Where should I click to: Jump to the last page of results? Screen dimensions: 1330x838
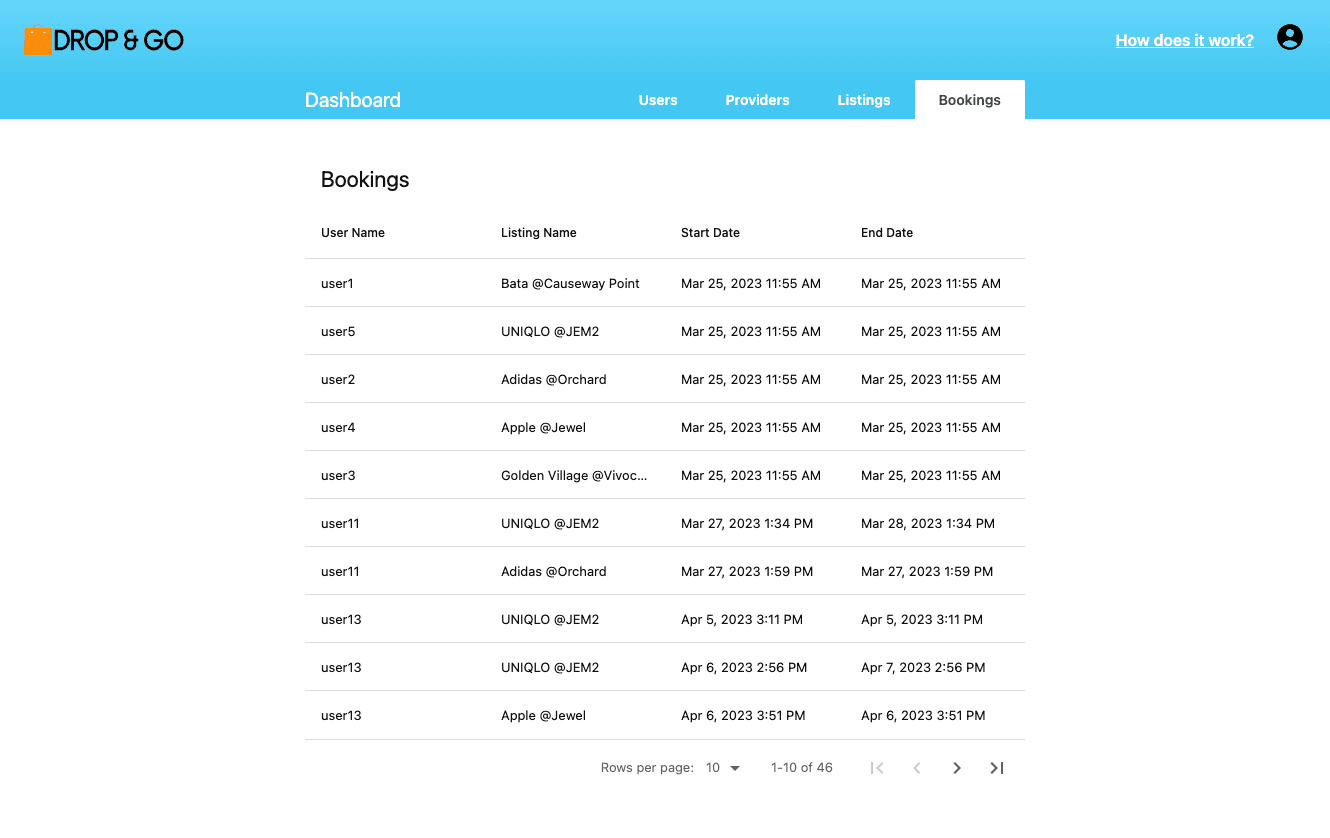[x=996, y=767]
